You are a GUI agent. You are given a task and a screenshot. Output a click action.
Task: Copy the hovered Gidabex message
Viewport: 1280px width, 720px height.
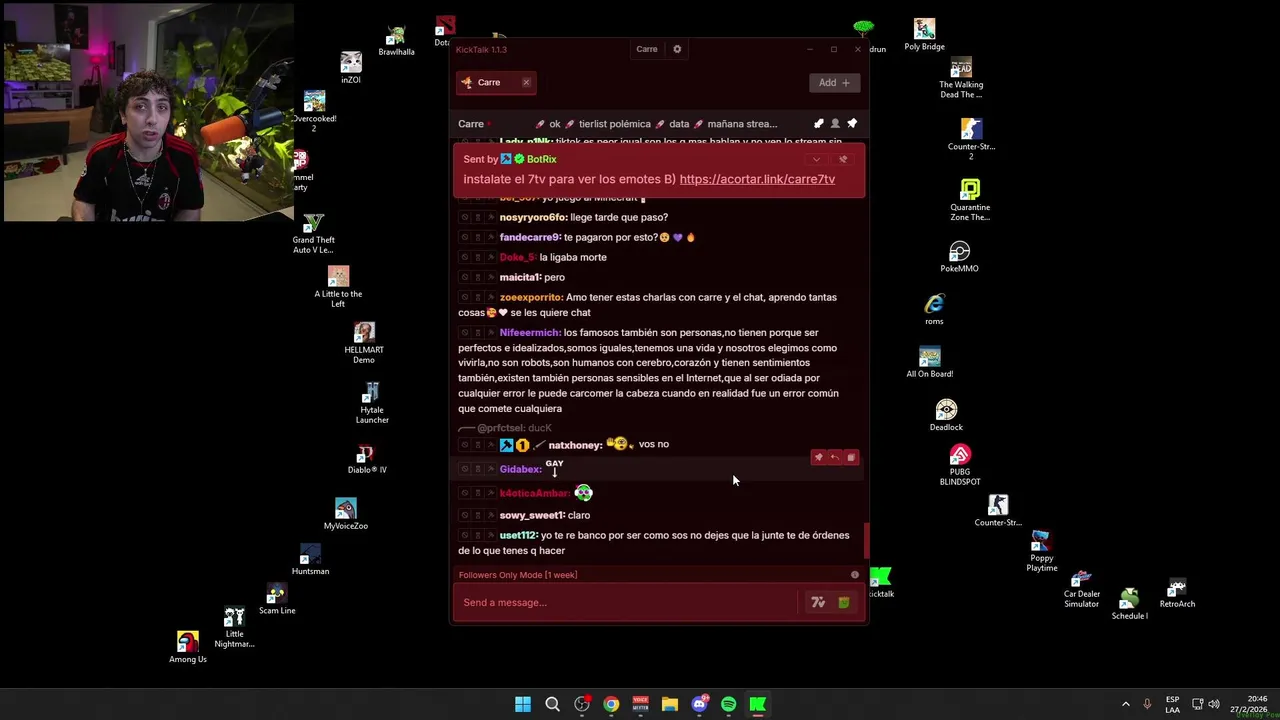[x=851, y=457]
